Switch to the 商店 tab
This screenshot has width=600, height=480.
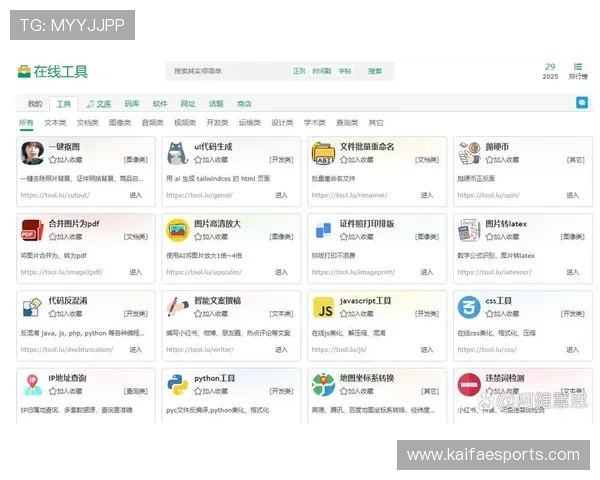[244, 104]
